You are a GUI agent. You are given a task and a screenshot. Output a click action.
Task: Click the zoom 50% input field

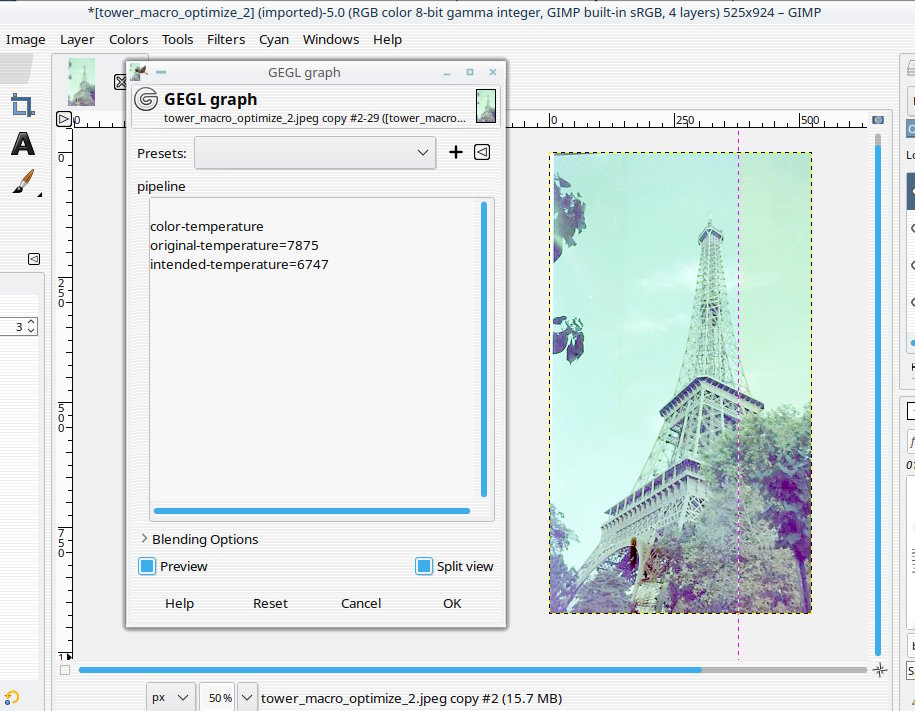click(217, 698)
